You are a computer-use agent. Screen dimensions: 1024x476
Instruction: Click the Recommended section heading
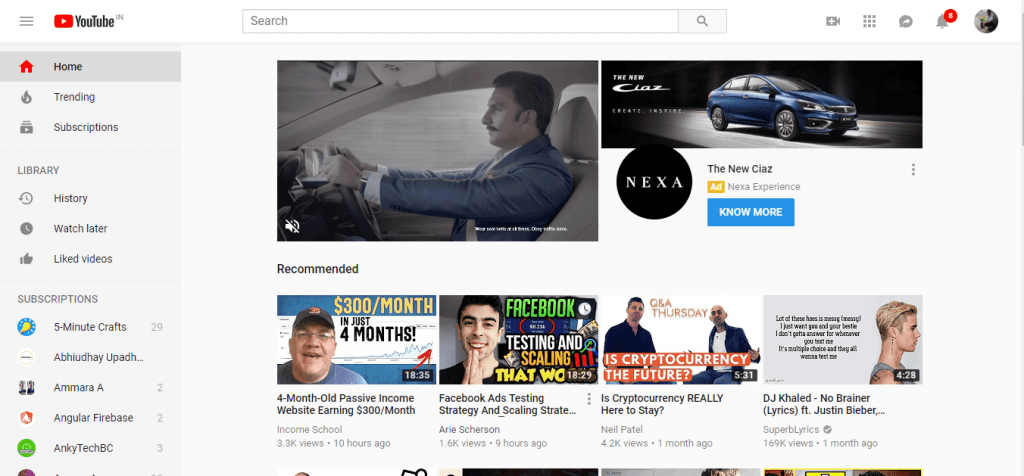tap(317, 269)
